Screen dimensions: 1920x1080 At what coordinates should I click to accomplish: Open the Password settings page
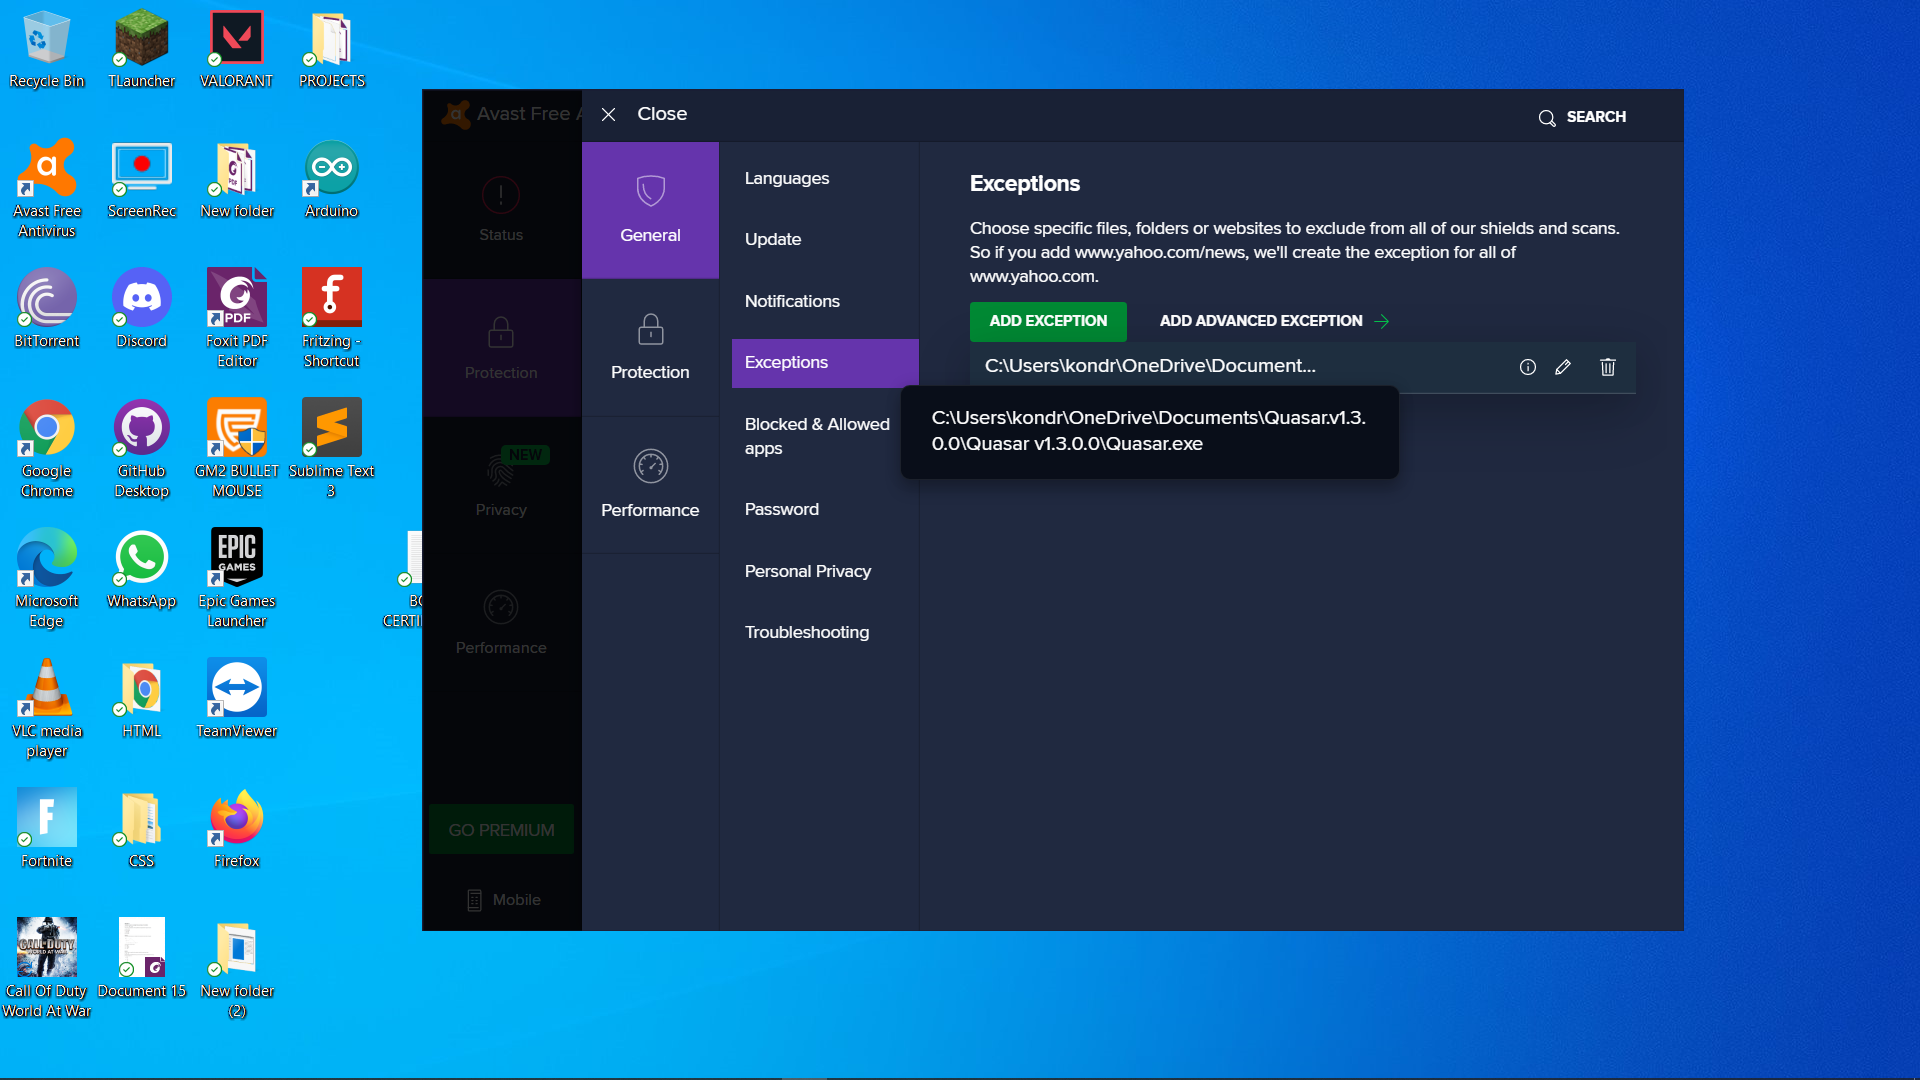(x=781, y=509)
